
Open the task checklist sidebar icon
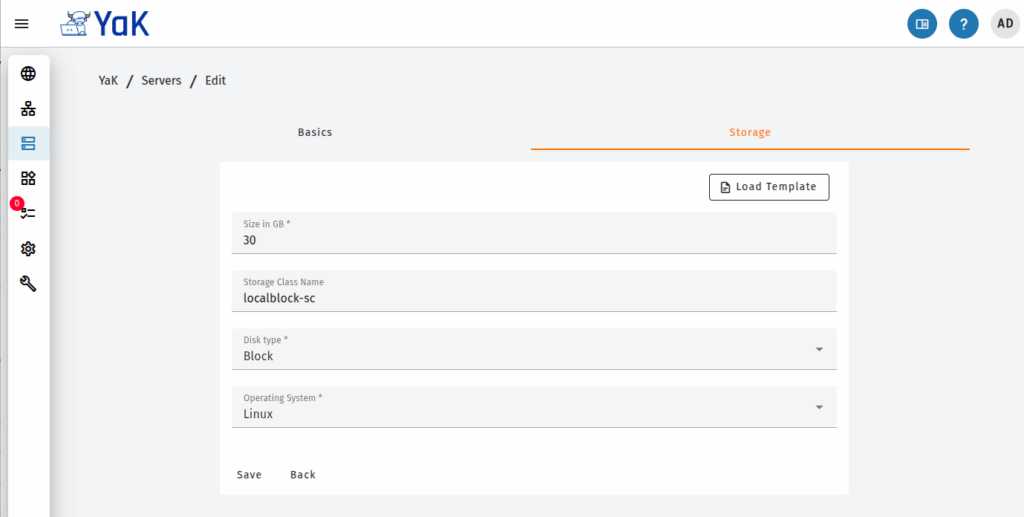tap(28, 213)
